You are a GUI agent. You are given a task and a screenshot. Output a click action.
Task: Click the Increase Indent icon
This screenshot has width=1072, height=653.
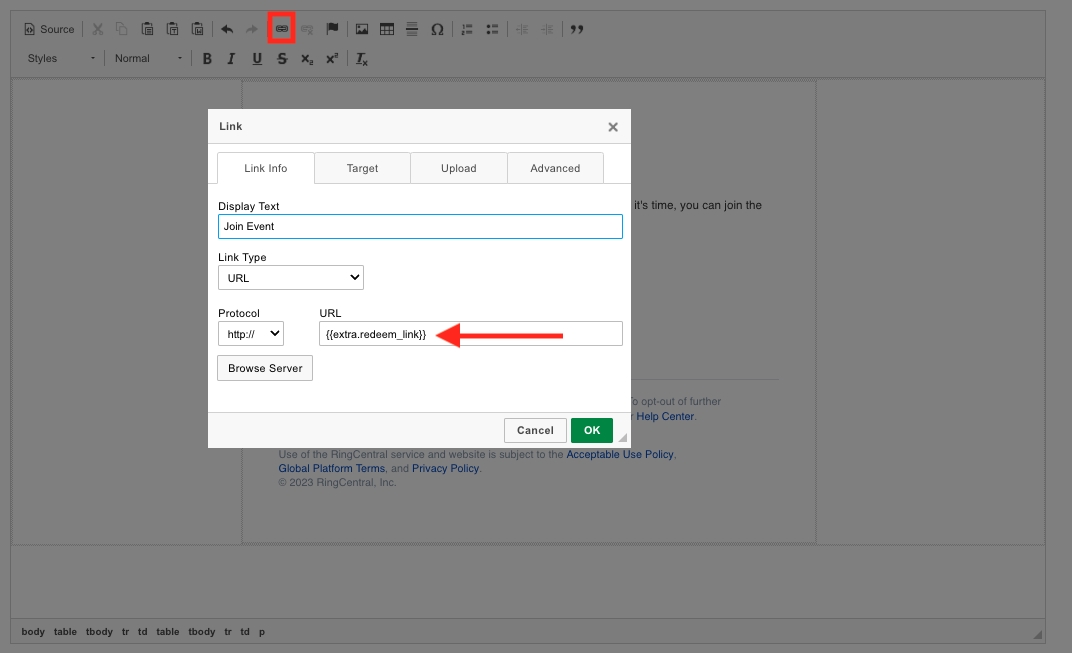pos(547,29)
